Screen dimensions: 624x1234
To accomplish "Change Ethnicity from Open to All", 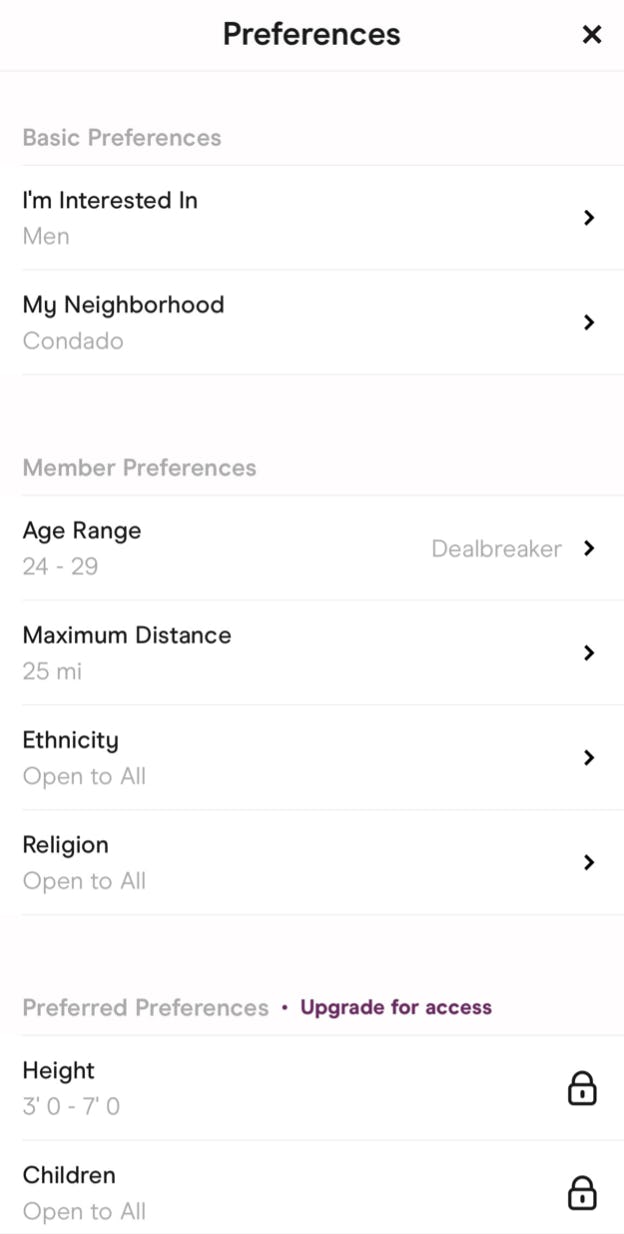I will pyautogui.click(x=84, y=775).
